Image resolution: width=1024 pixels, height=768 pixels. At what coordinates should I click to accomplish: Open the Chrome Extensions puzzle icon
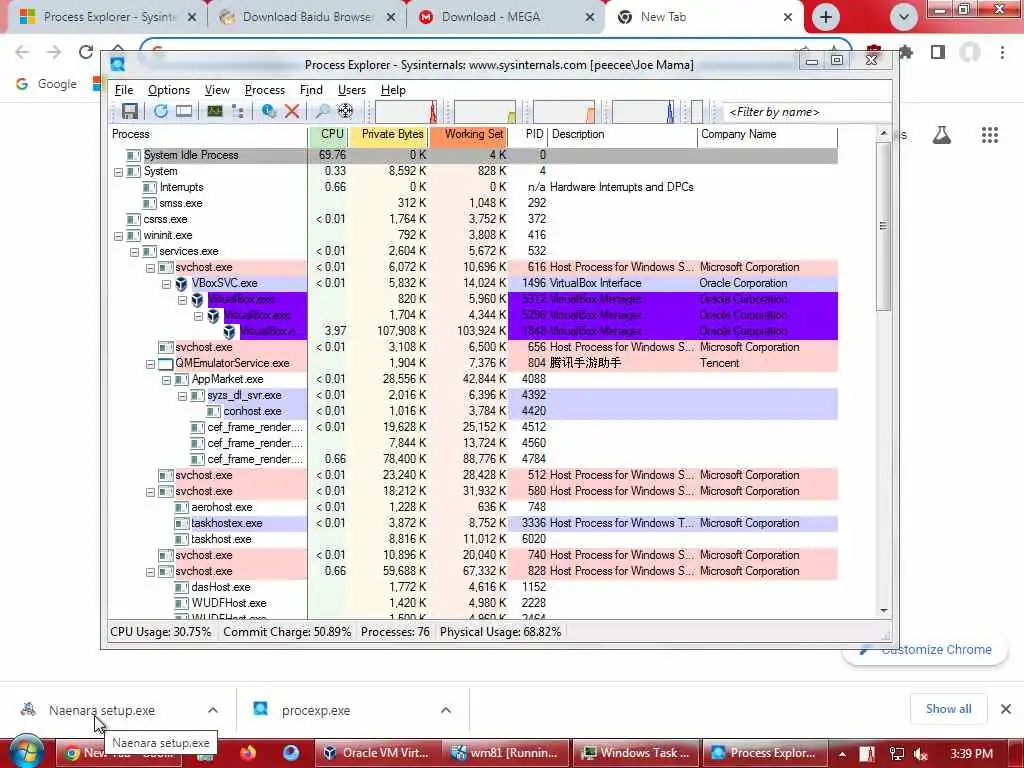coord(906,52)
